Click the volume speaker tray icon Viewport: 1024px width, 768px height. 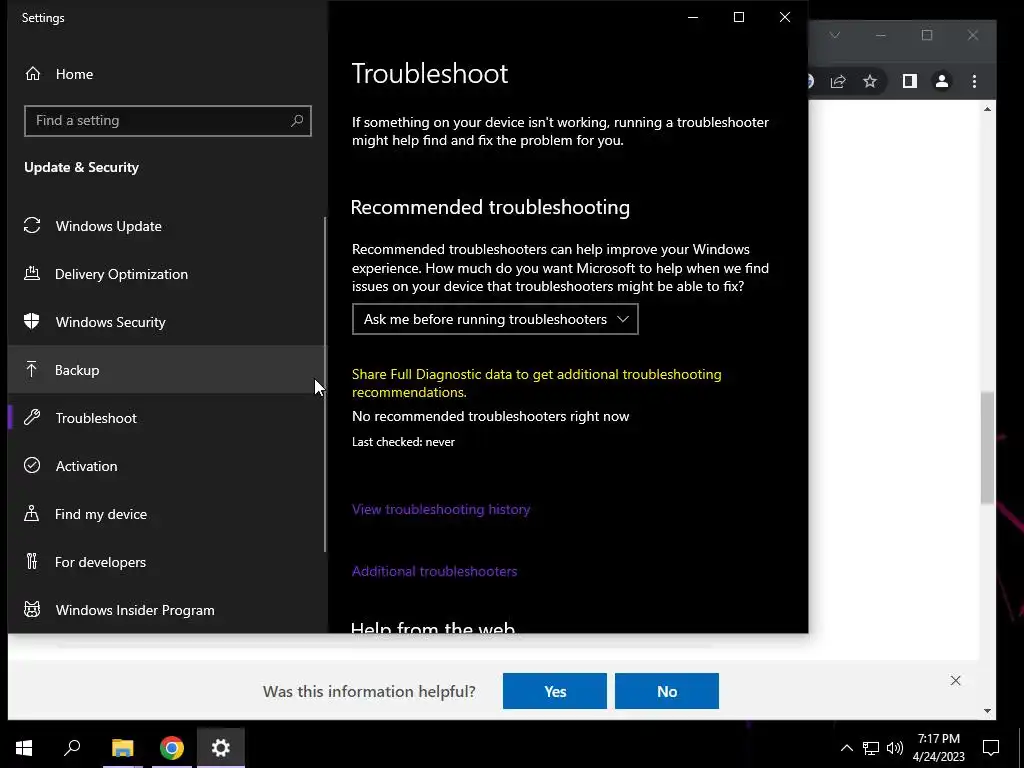(x=895, y=748)
